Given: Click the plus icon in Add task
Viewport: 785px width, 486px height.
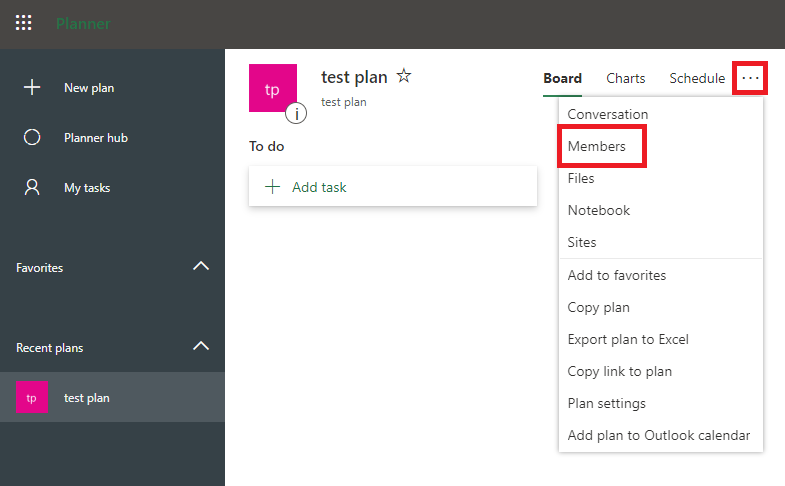Looking at the screenshot, I should pos(272,187).
